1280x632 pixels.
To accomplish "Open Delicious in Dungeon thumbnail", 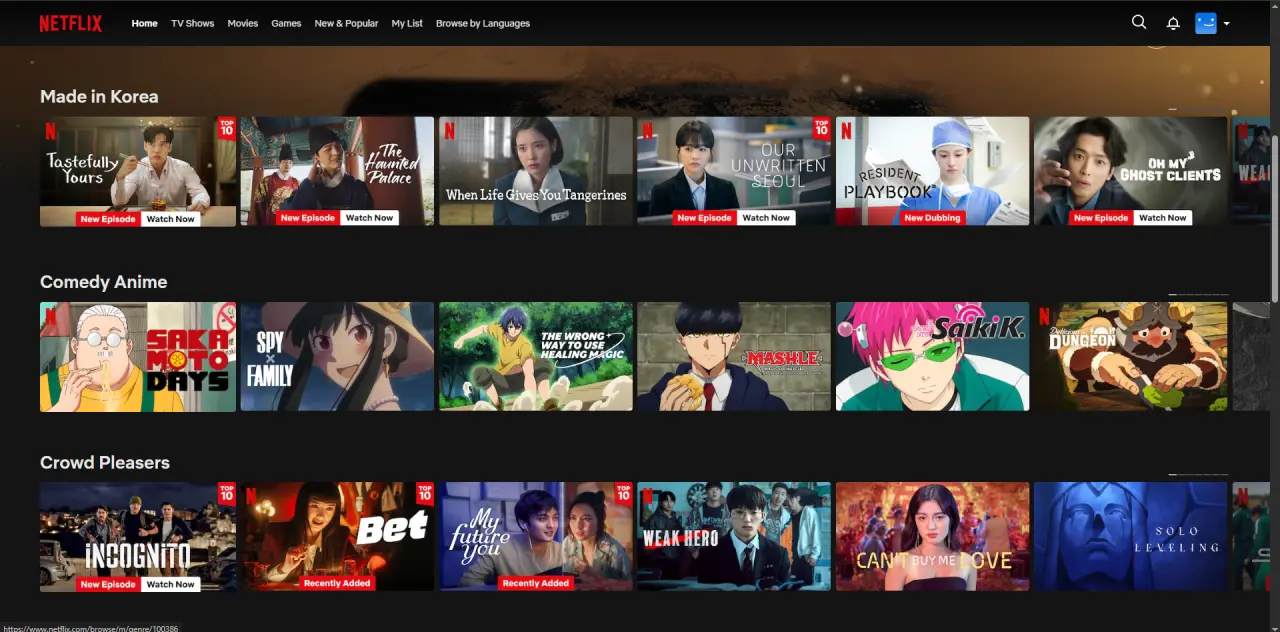I will tap(1131, 357).
